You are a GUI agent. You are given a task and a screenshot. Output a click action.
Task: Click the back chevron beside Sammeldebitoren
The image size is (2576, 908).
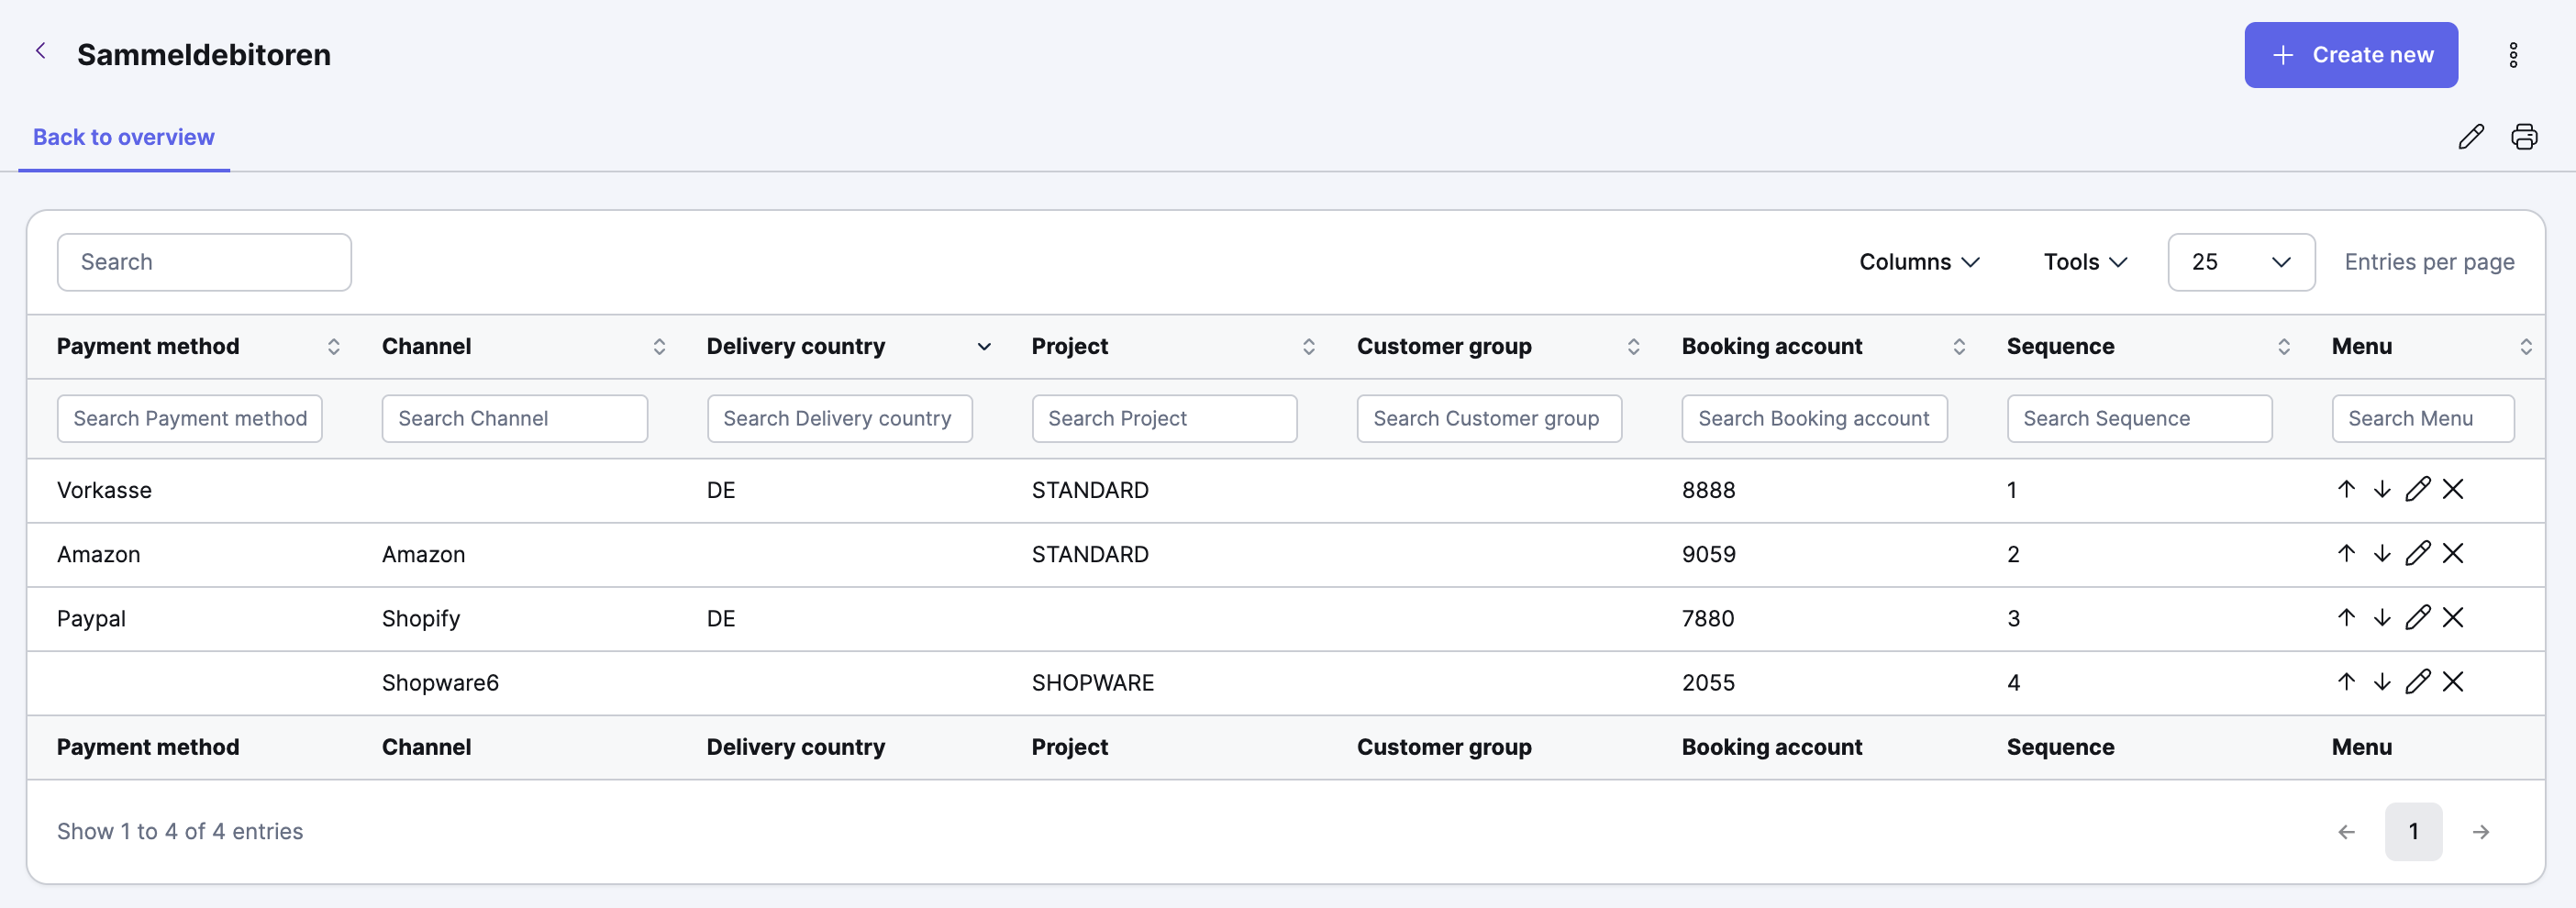(x=41, y=51)
